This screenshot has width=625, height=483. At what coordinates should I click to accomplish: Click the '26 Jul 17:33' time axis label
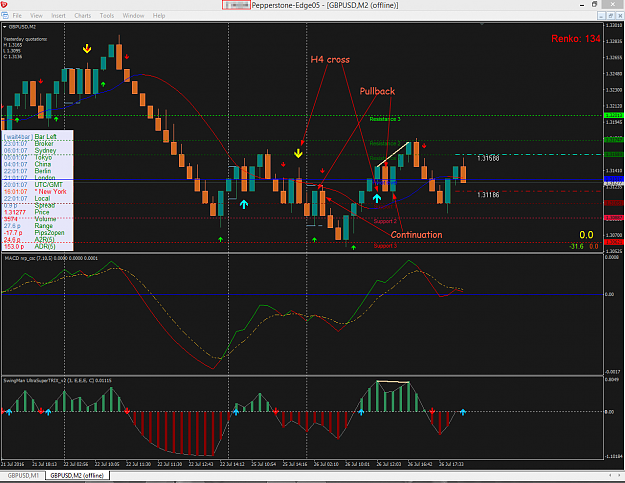(451, 464)
